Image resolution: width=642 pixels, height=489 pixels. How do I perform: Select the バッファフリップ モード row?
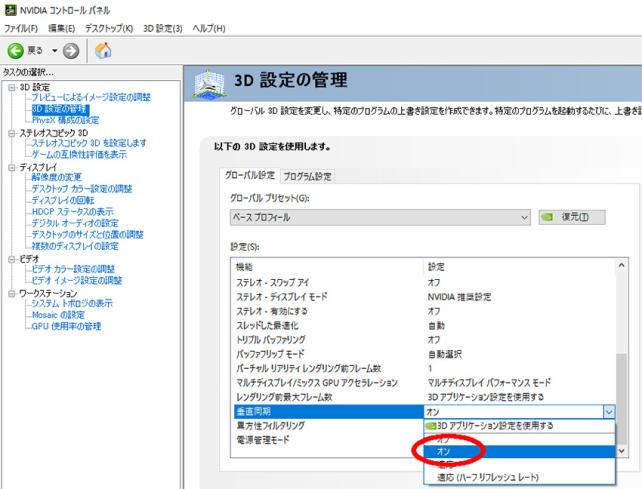(425, 354)
